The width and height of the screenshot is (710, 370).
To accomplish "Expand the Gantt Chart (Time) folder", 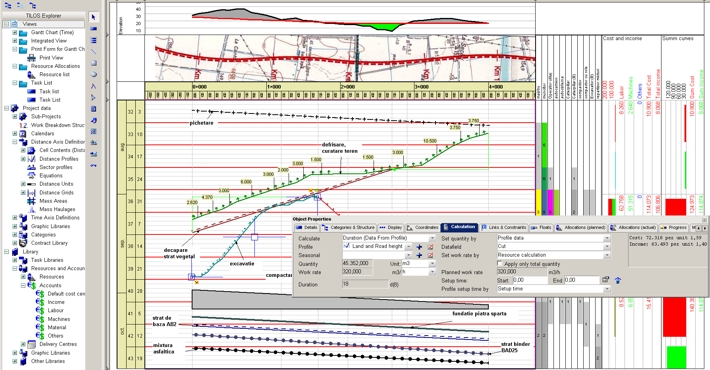I will click(14, 33).
